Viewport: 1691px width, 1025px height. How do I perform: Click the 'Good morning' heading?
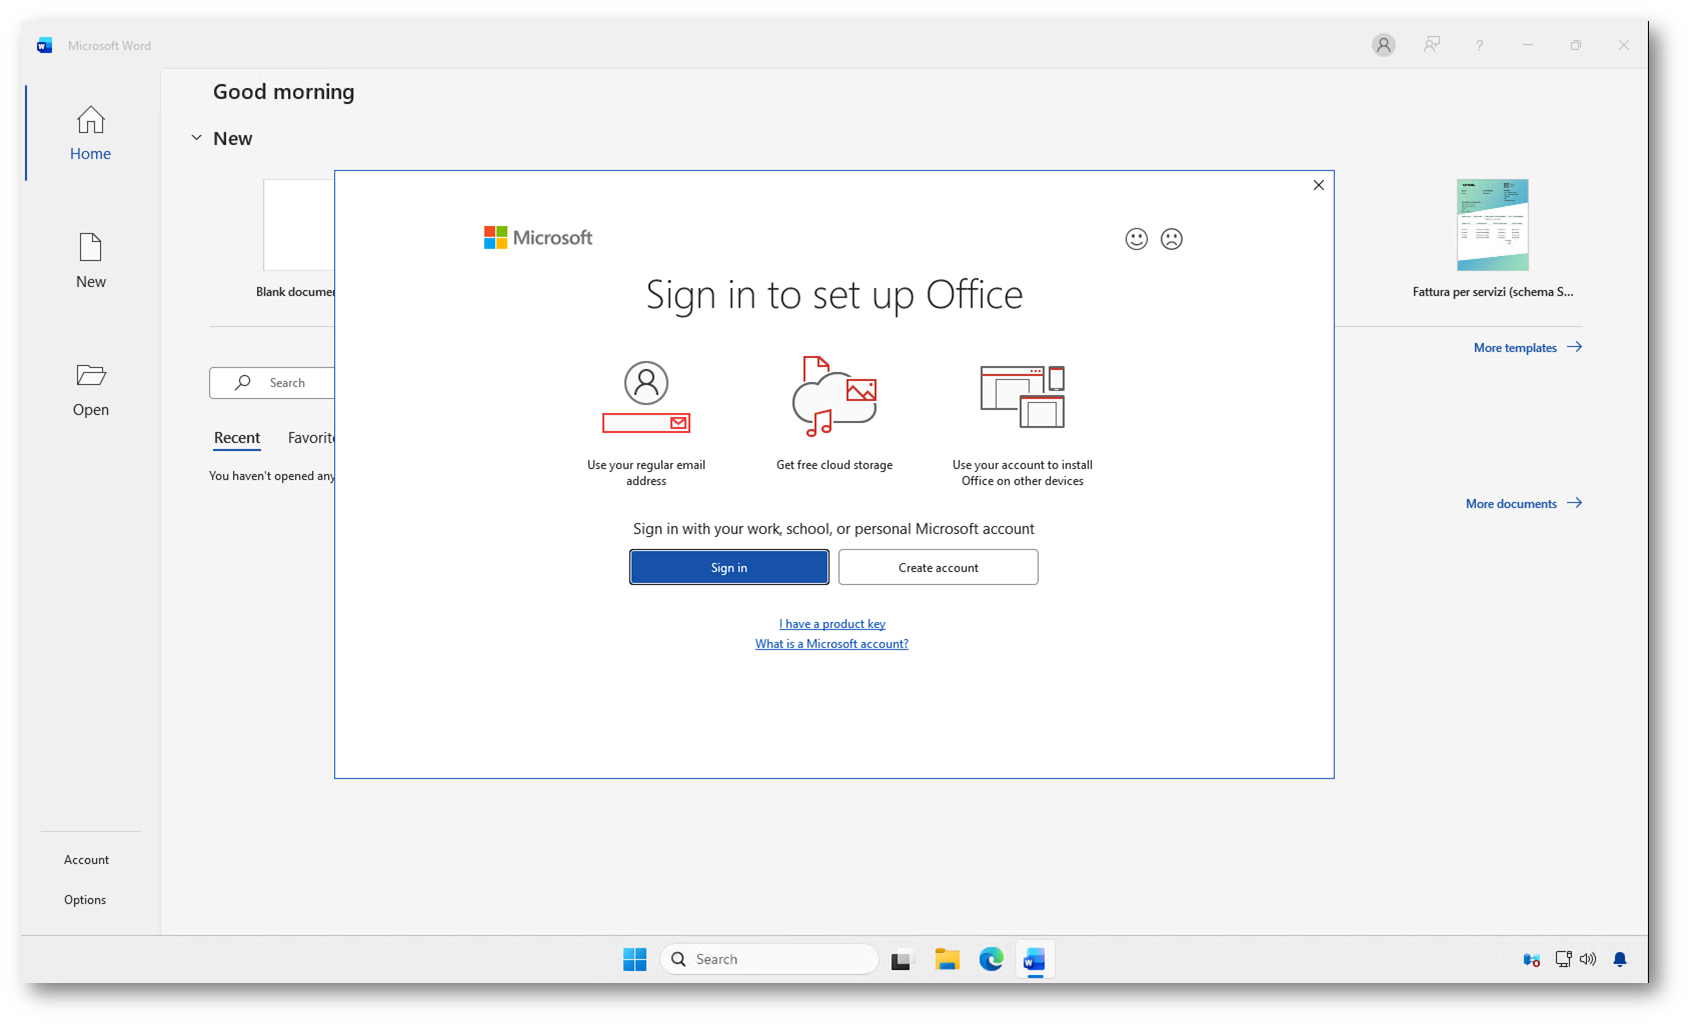tap(284, 92)
